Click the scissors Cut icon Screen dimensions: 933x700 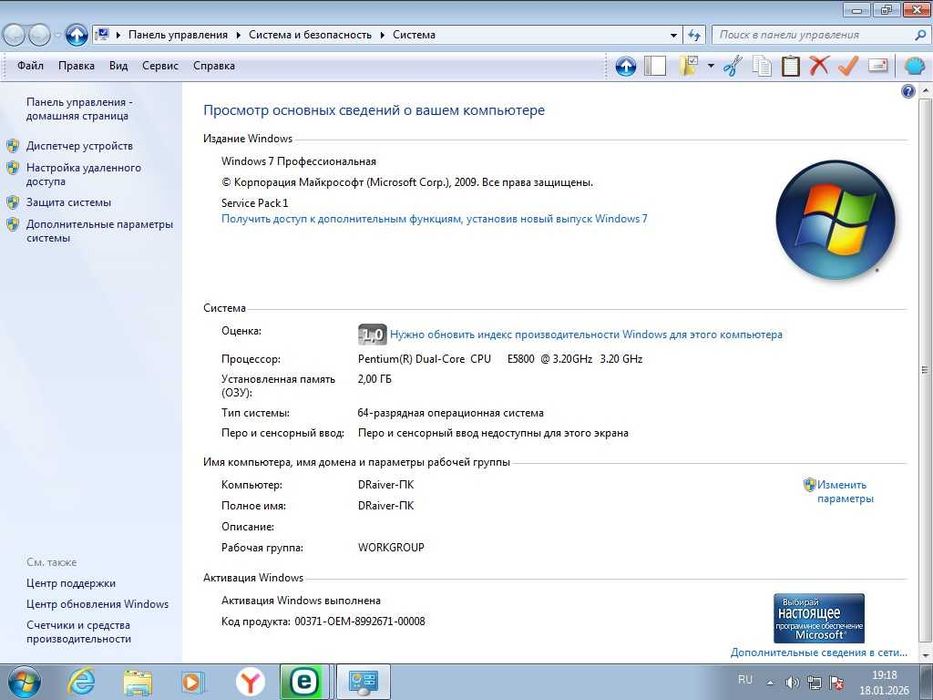click(732, 66)
